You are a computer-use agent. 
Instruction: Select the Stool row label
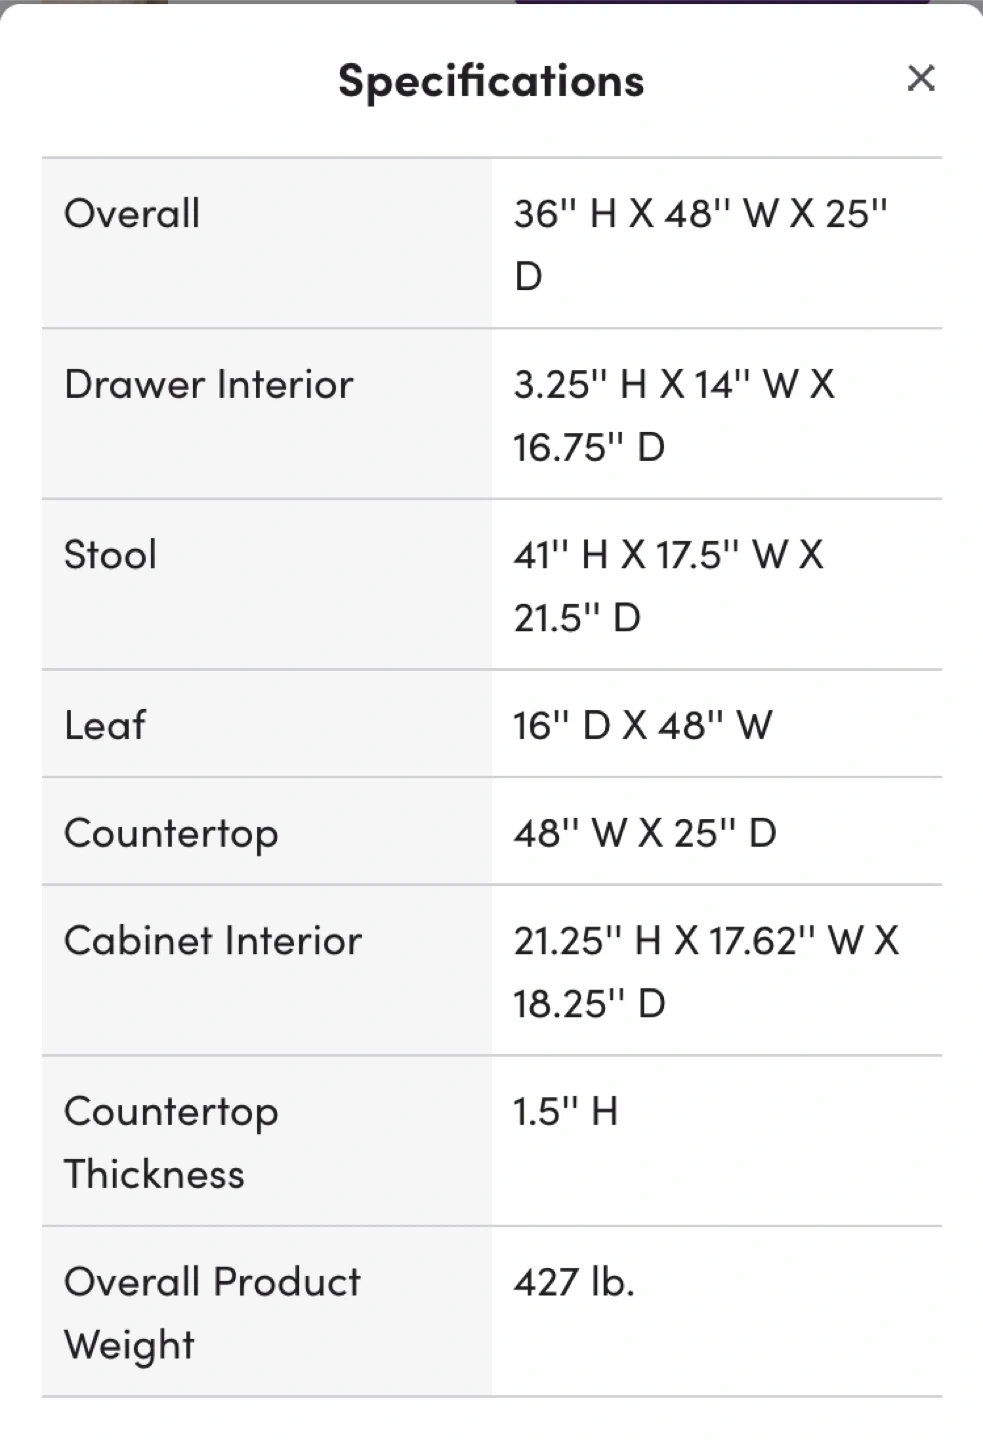(x=110, y=555)
